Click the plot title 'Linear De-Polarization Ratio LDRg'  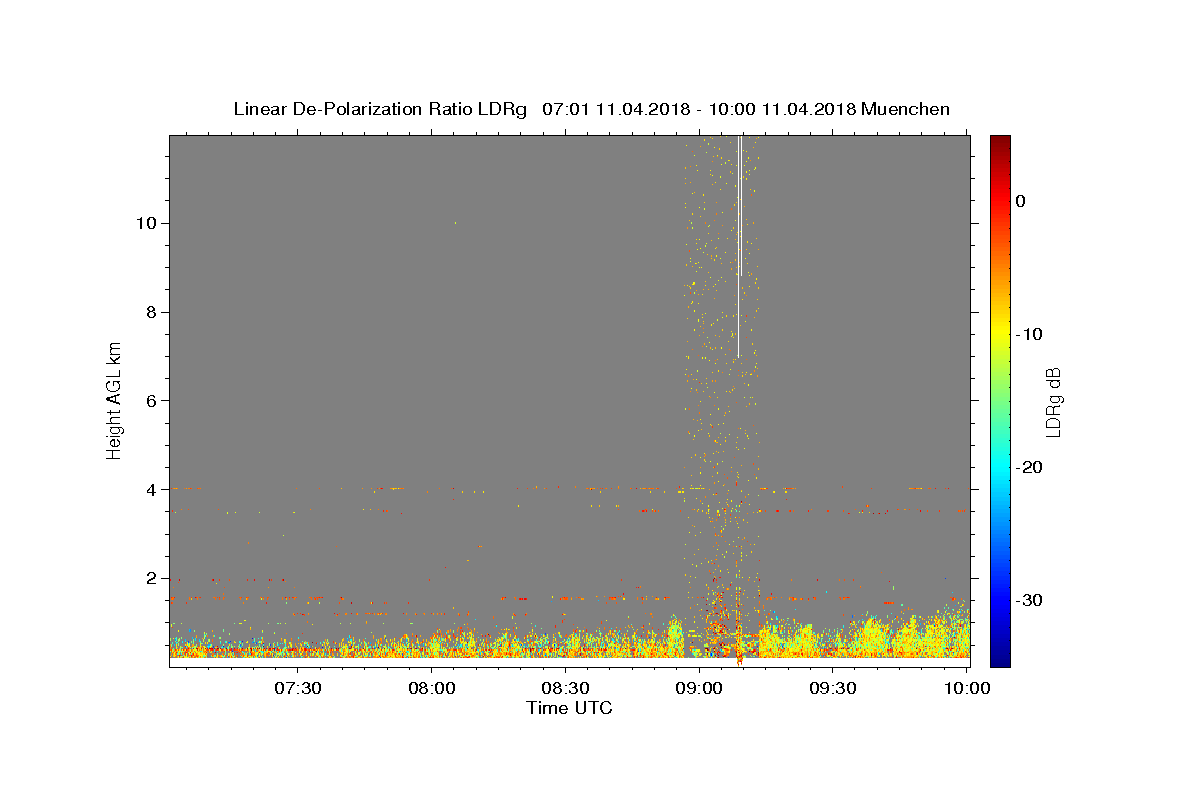380,109
